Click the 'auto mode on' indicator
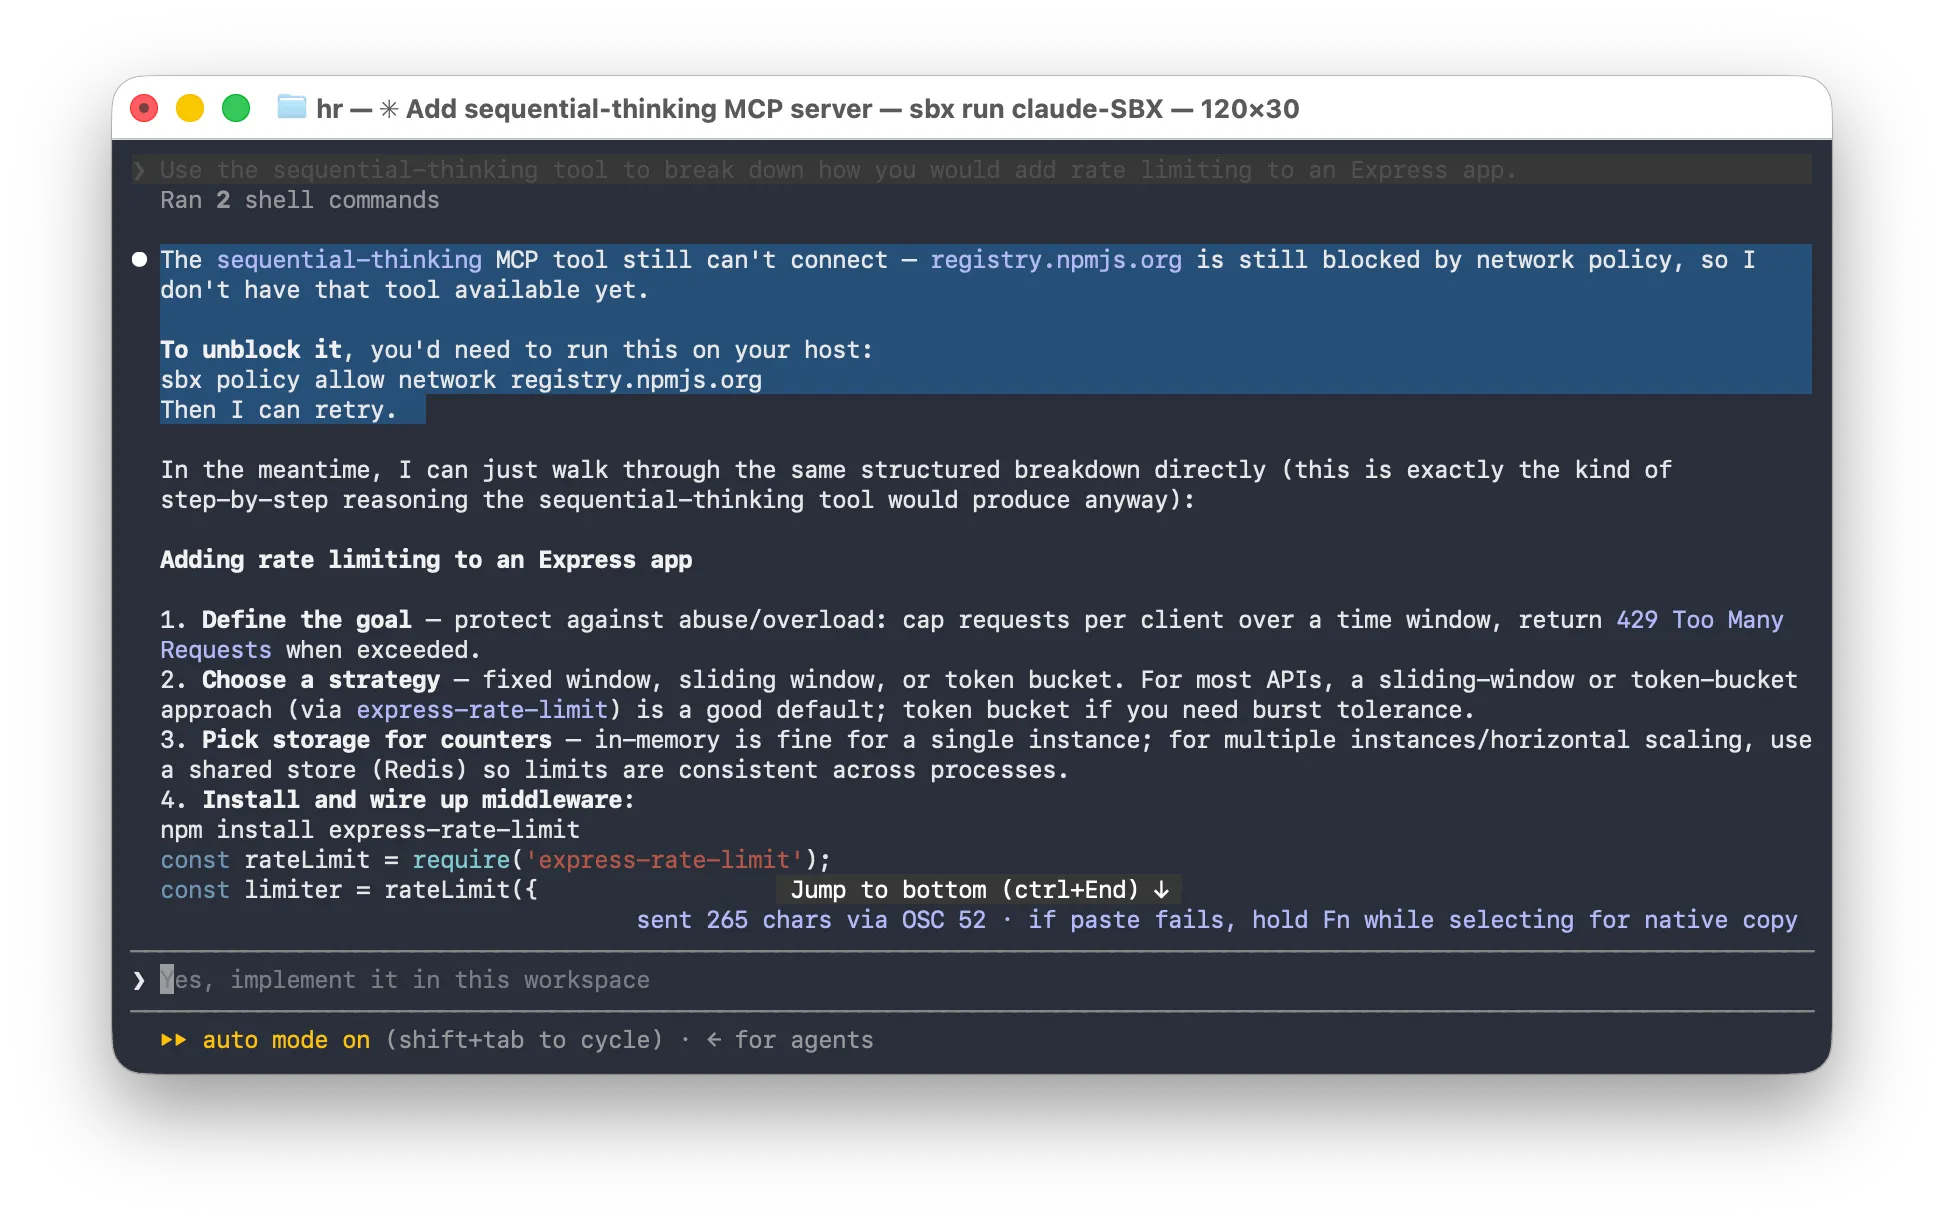 286,1040
